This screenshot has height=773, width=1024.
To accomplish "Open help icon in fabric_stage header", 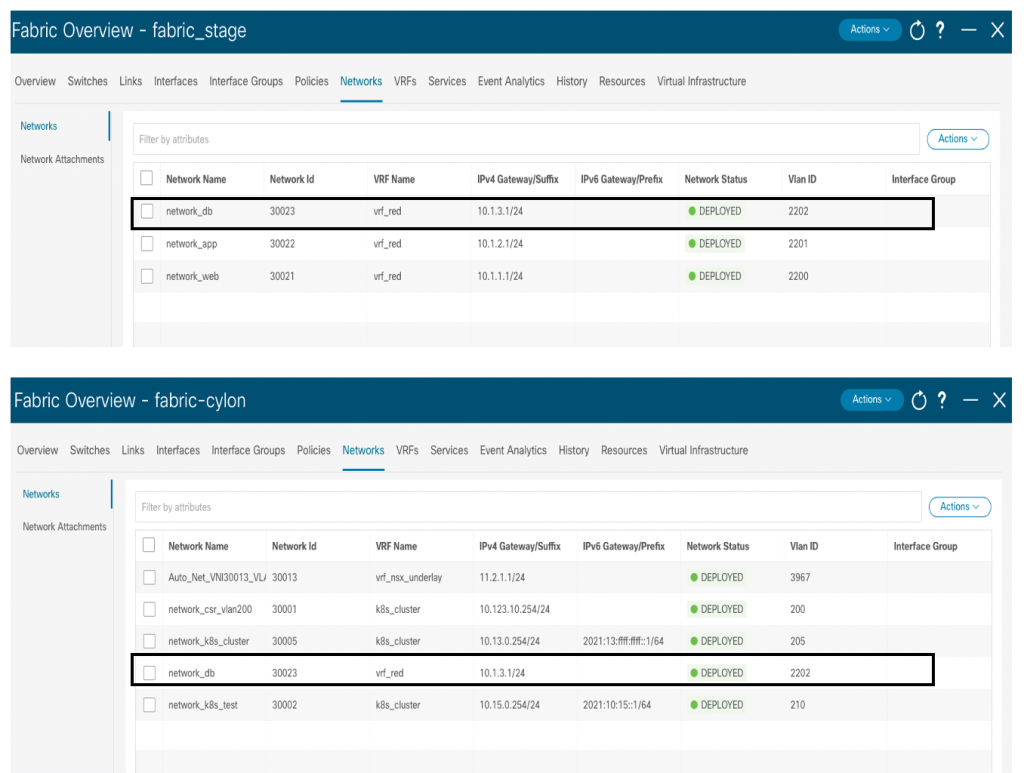I will 941,30.
